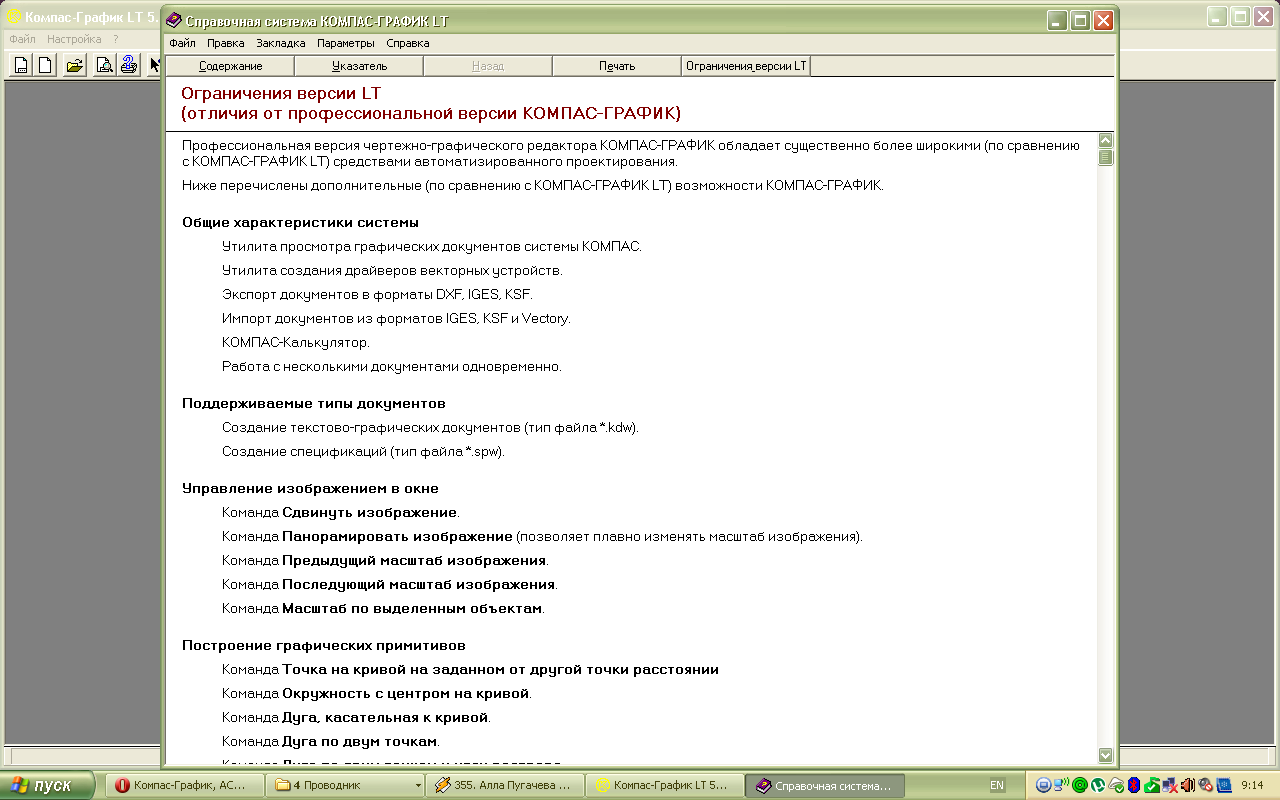Click the 'Панорамировать изображение' command text
1280x800 pixels.
[x=397, y=536]
